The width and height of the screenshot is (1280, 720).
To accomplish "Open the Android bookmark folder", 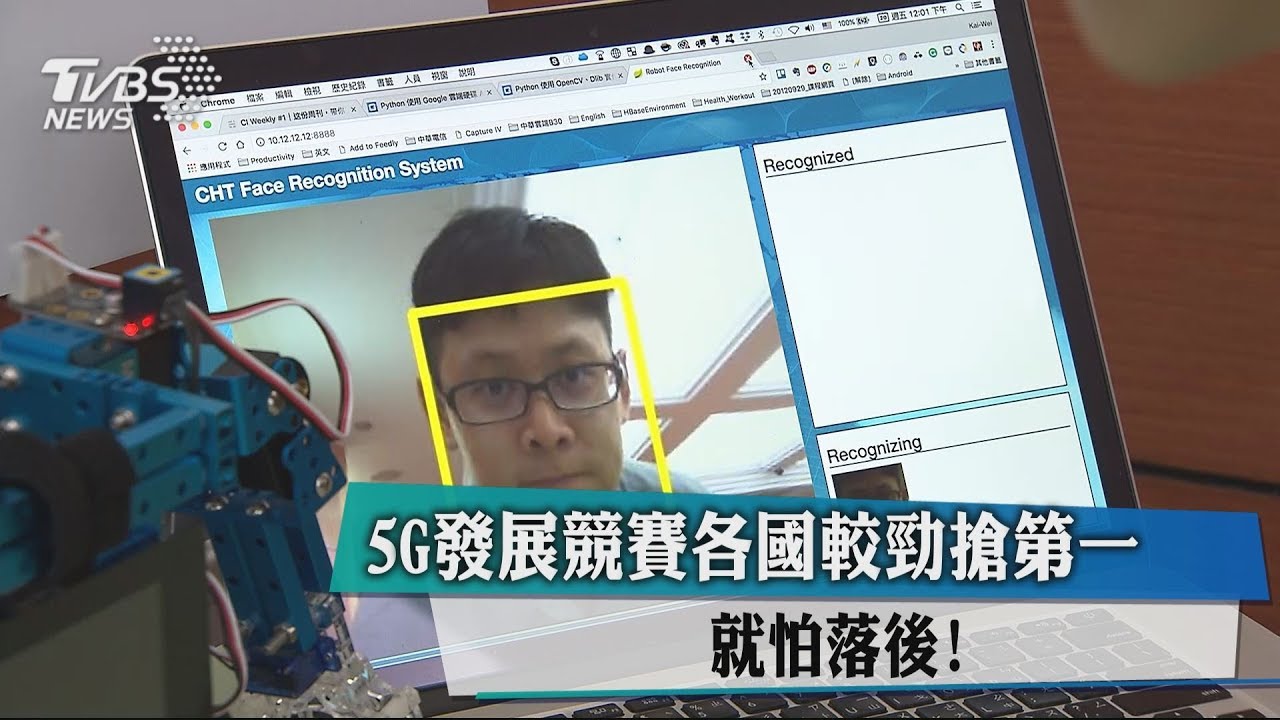I will tap(895, 75).
